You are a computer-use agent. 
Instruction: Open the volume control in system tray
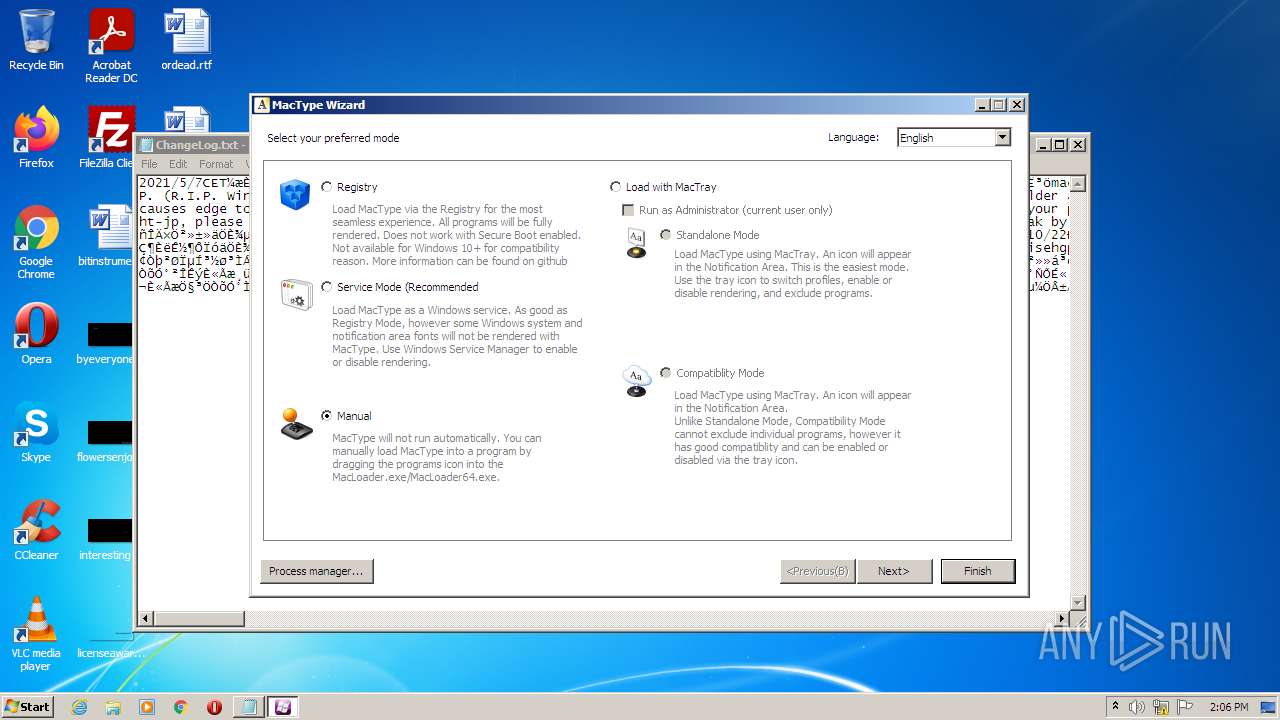[1137, 707]
